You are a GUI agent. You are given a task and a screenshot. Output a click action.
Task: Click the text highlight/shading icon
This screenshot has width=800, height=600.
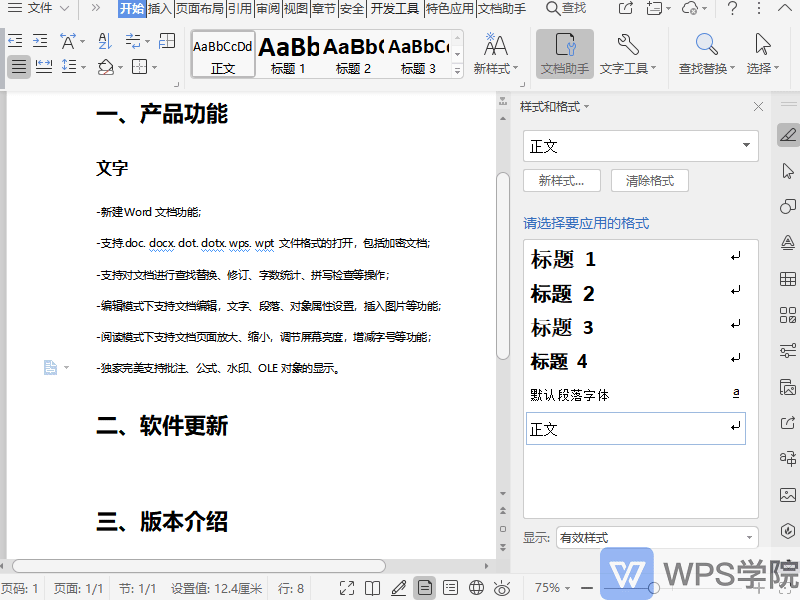tap(106, 67)
